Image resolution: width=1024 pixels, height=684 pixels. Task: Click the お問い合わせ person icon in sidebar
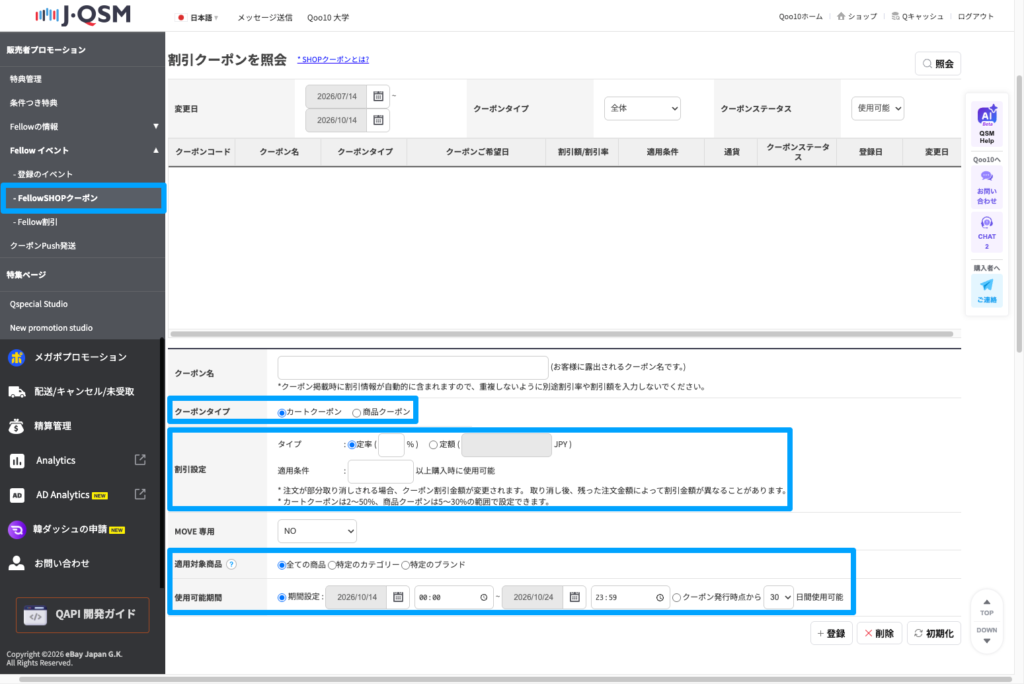[x=16, y=563]
